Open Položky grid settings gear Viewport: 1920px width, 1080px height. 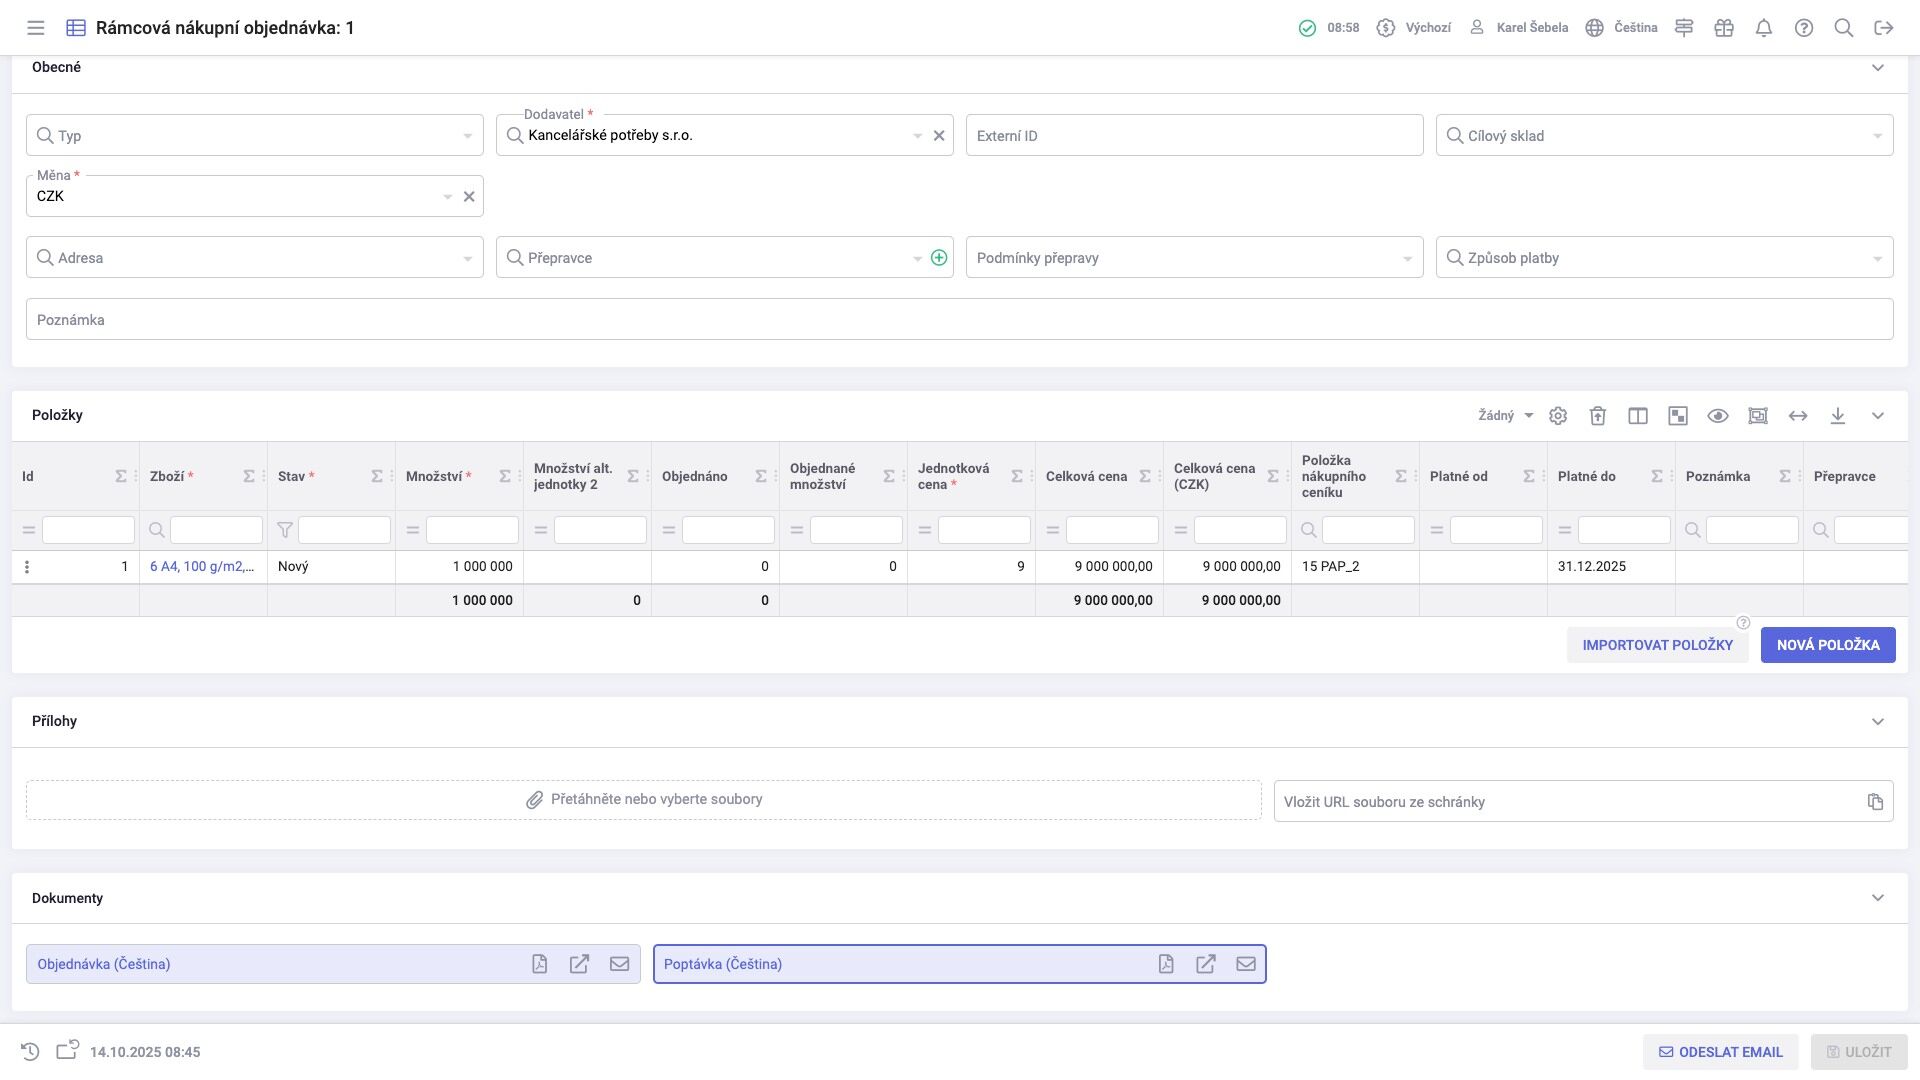1558,416
